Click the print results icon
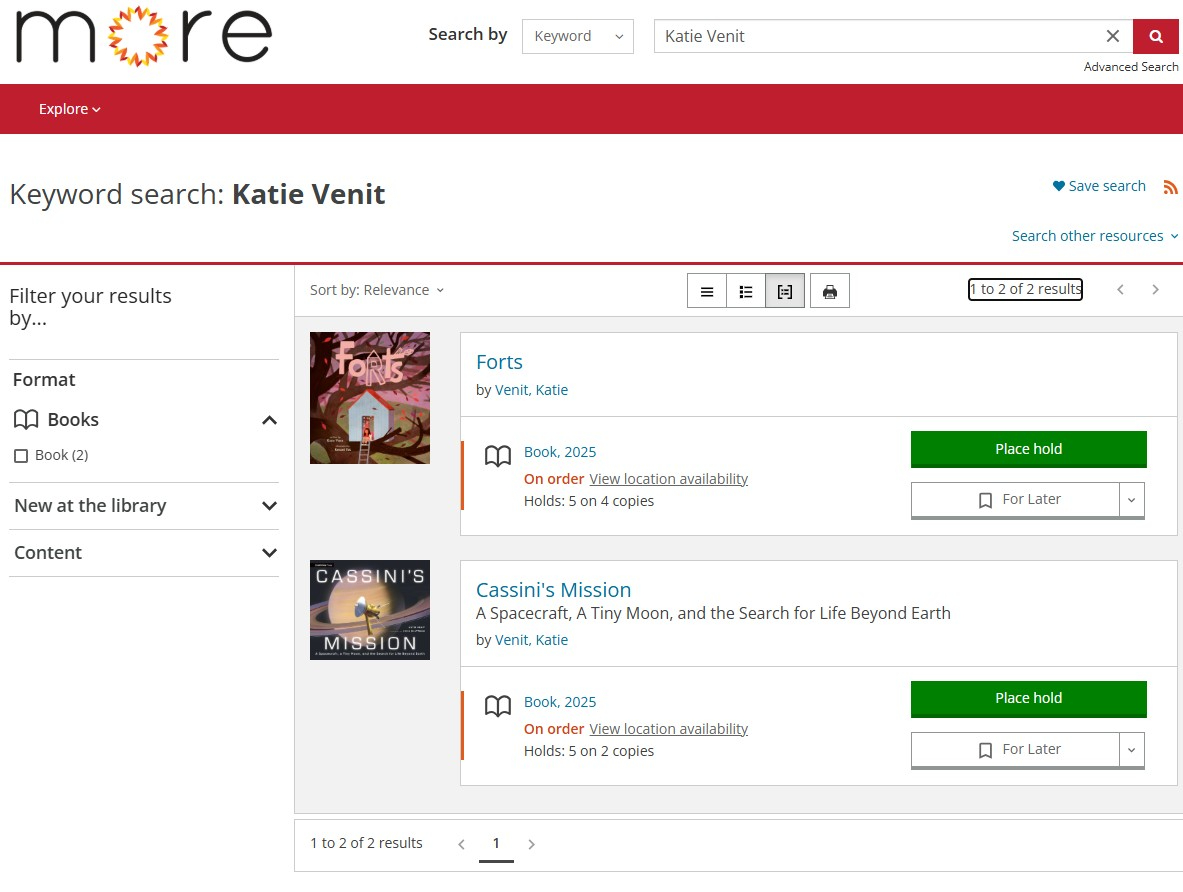Viewport: 1183px width, 892px height. click(829, 291)
